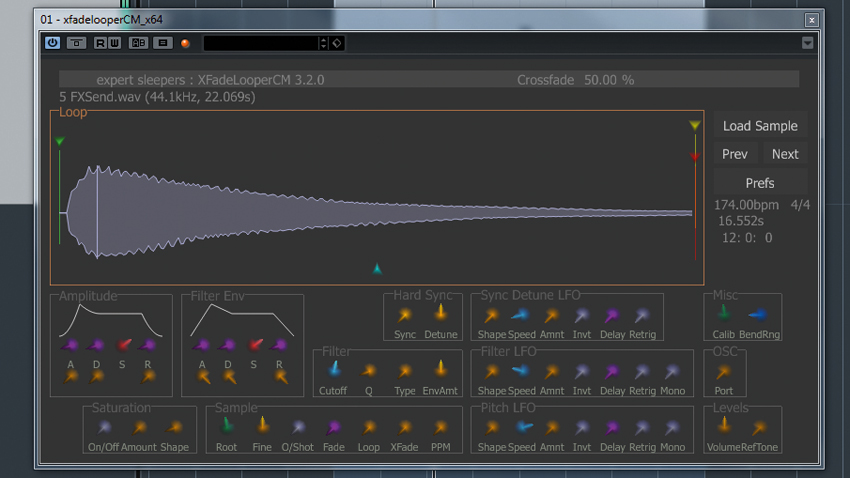Click the red end marker triangle
This screenshot has width=850, height=478.
(x=694, y=157)
